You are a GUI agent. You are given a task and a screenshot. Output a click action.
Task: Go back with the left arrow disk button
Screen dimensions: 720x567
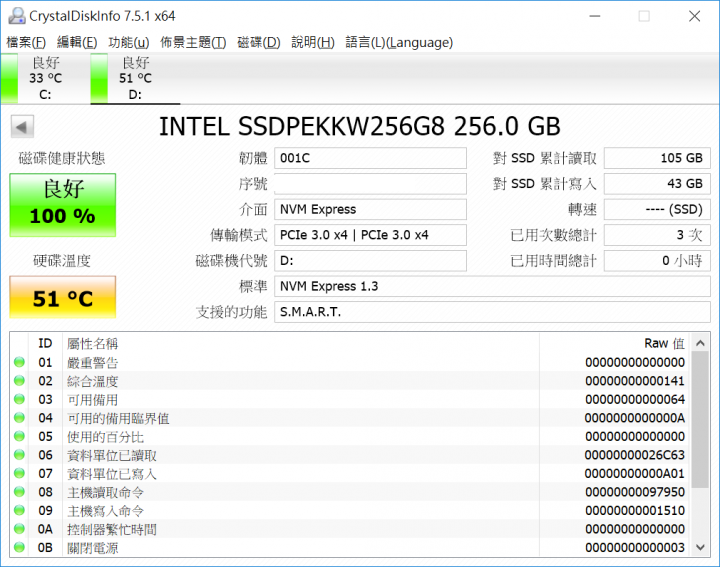click(x=22, y=127)
